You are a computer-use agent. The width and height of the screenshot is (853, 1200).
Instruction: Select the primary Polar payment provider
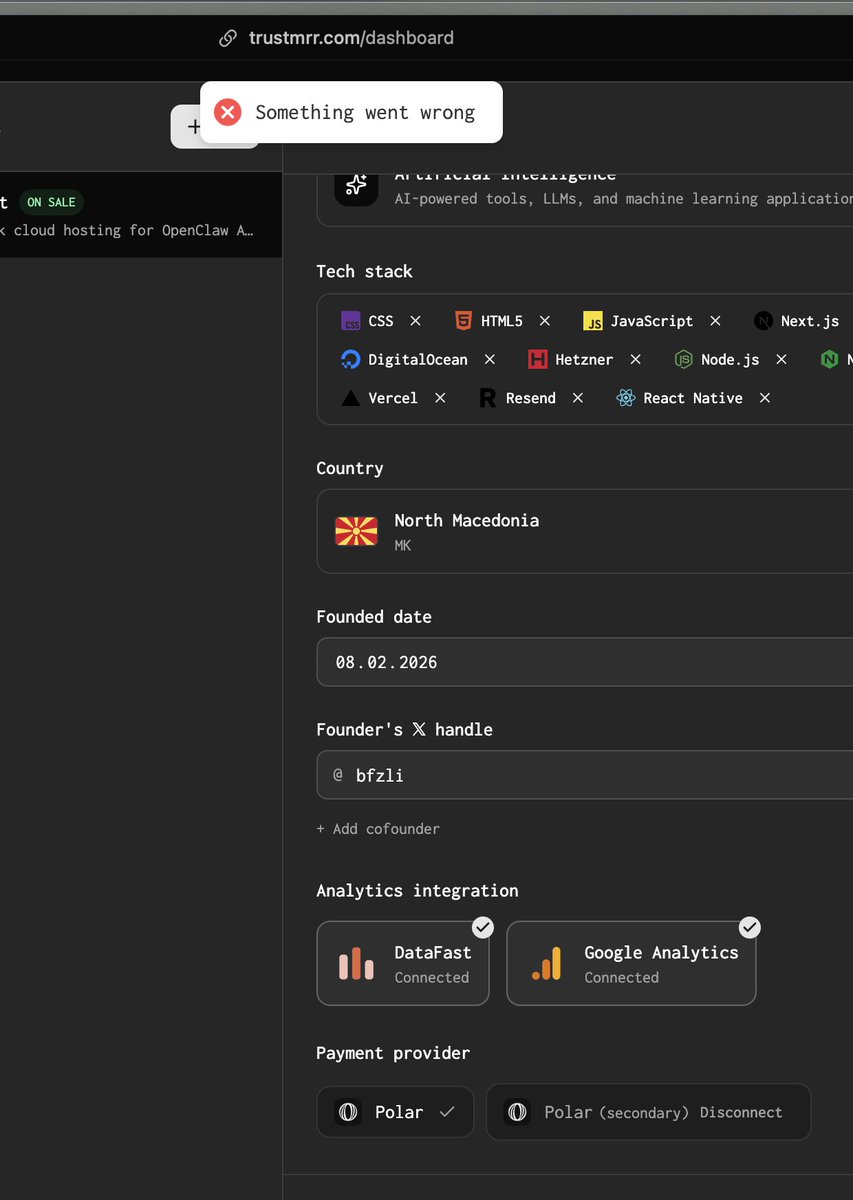tap(395, 1112)
